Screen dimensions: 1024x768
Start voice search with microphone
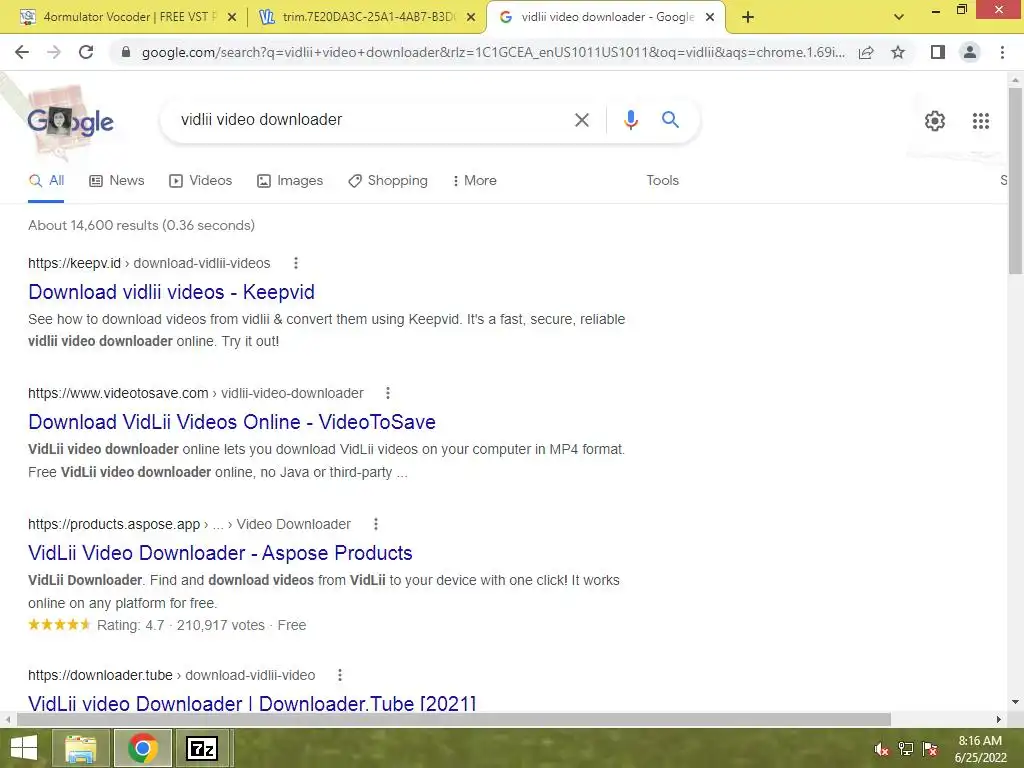click(x=630, y=120)
